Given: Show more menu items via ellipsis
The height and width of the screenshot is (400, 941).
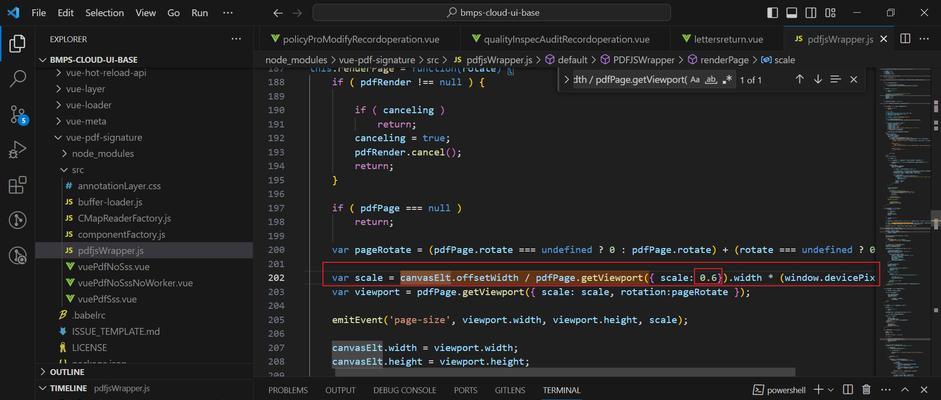Looking at the screenshot, I should coord(228,13).
